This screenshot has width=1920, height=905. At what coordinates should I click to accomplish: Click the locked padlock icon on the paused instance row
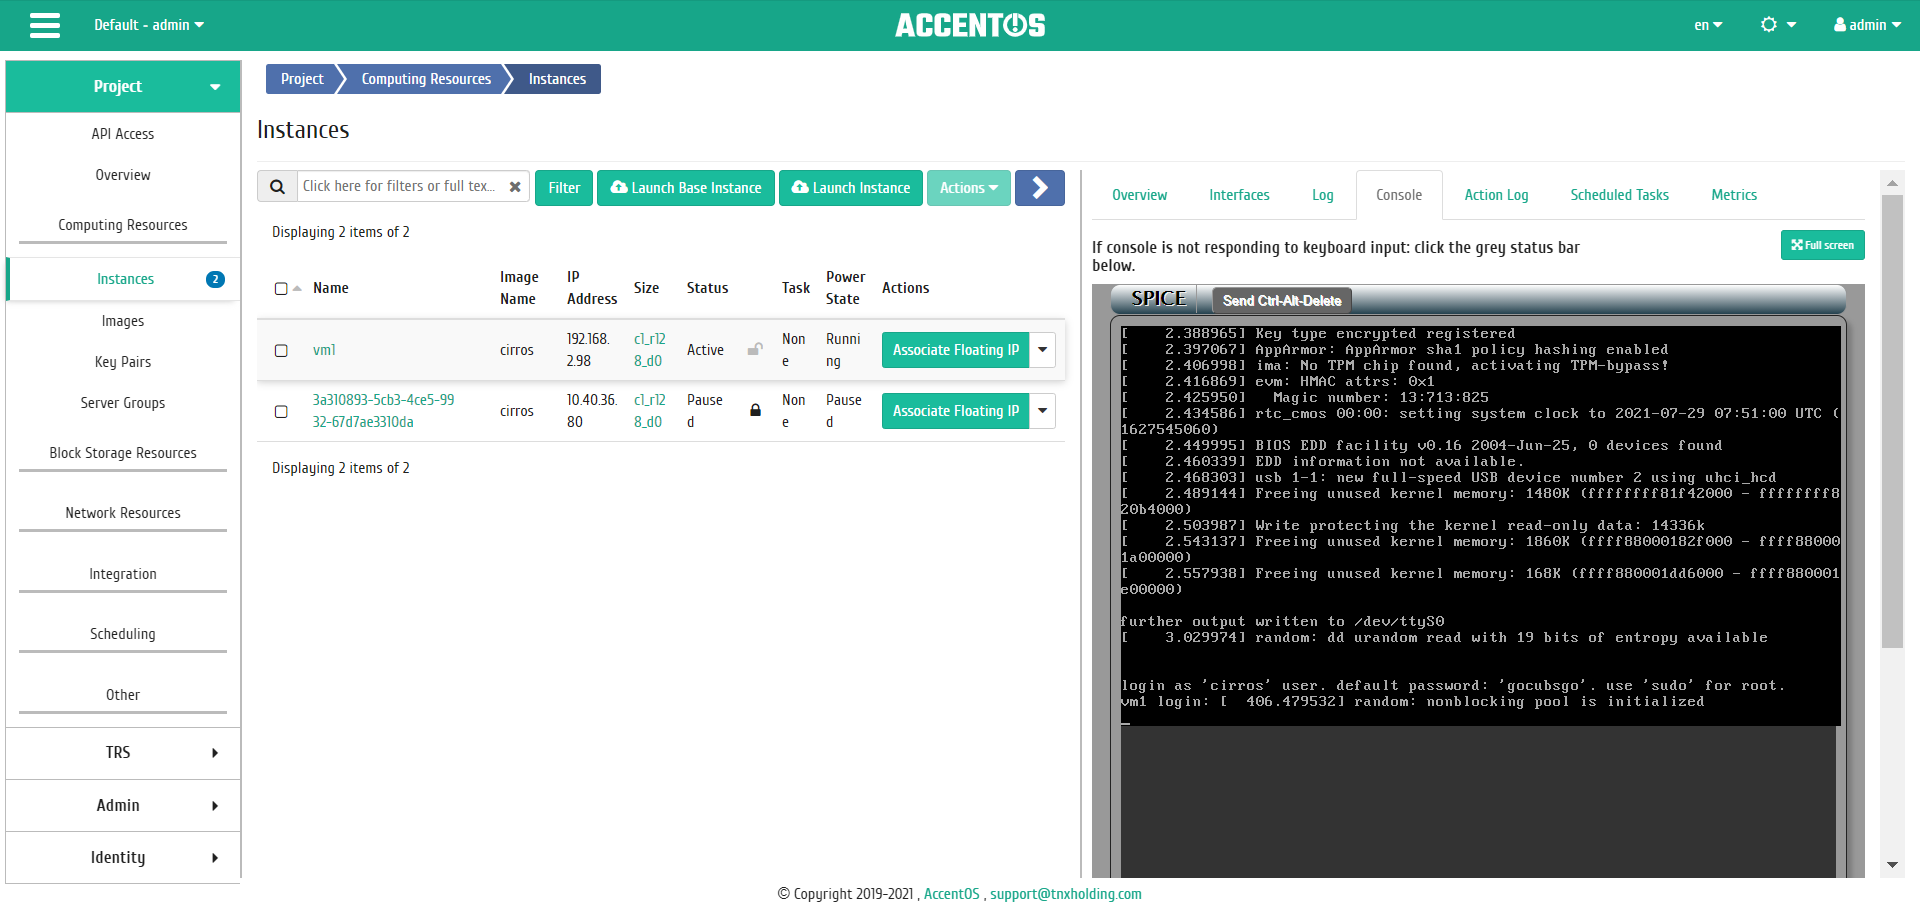(x=755, y=410)
